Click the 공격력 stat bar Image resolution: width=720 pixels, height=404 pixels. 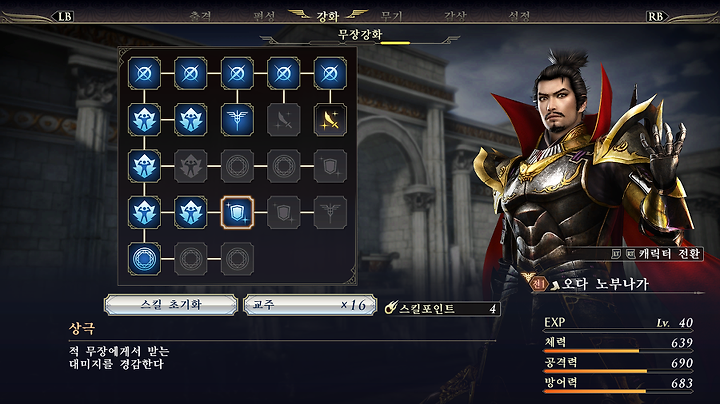point(618,364)
